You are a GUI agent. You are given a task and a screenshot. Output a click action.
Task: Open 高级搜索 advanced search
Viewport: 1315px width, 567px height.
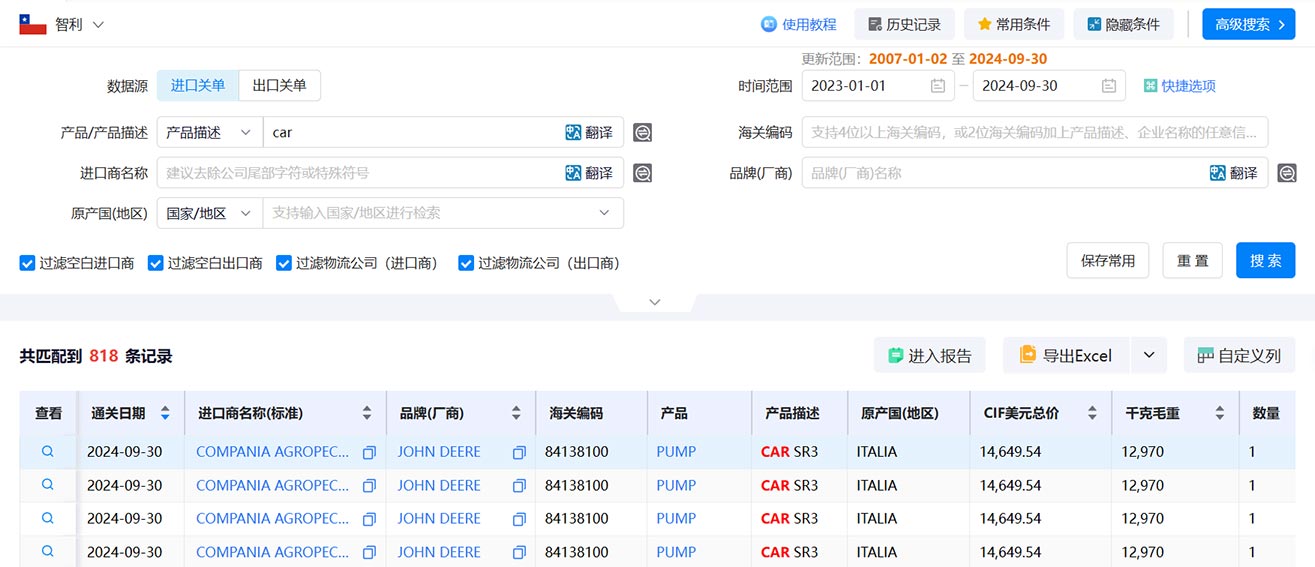1248,24
